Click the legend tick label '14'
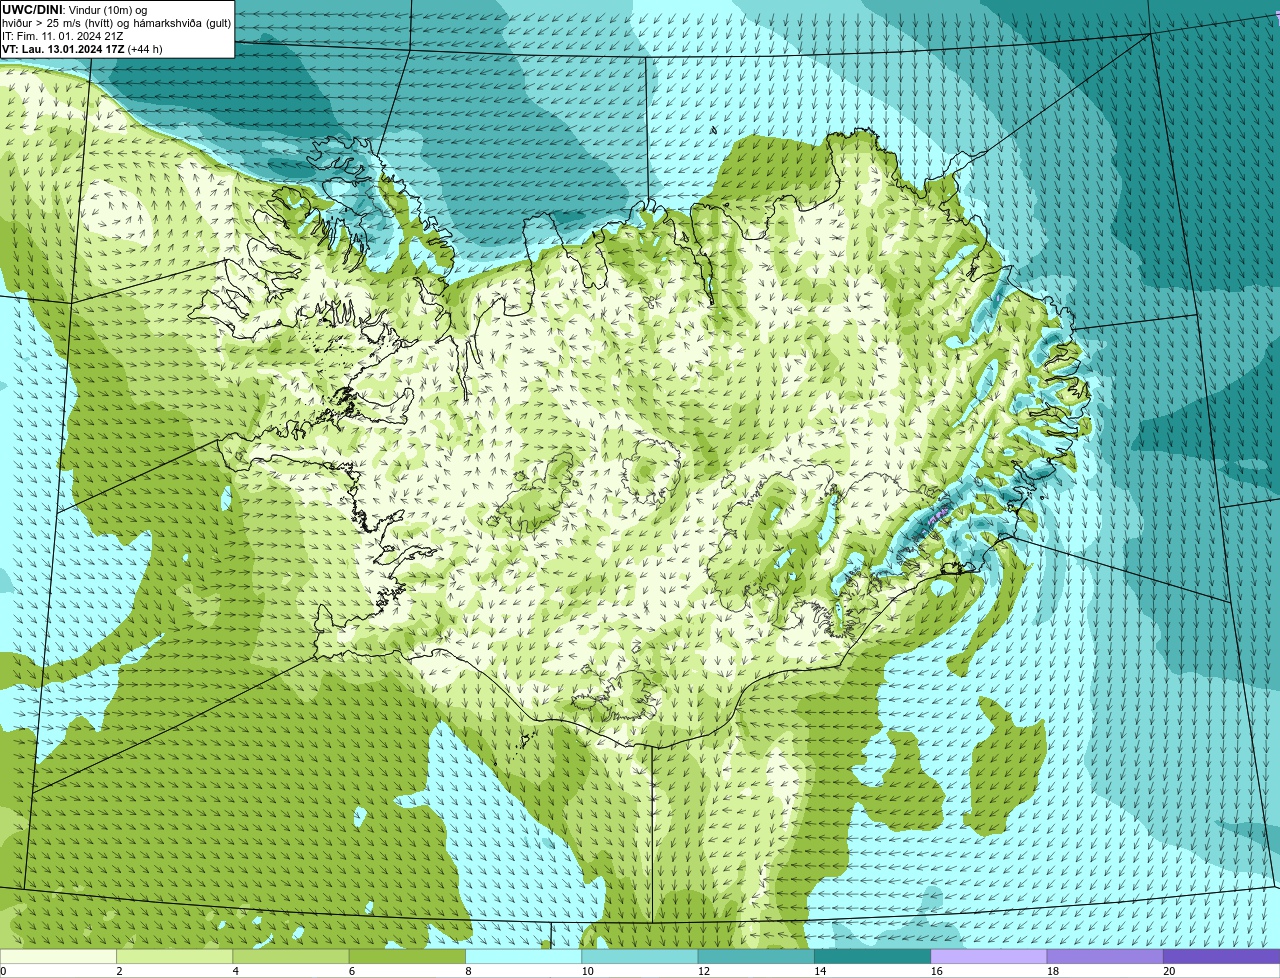Image resolution: width=1280 pixels, height=978 pixels. click(x=820, y=971)
